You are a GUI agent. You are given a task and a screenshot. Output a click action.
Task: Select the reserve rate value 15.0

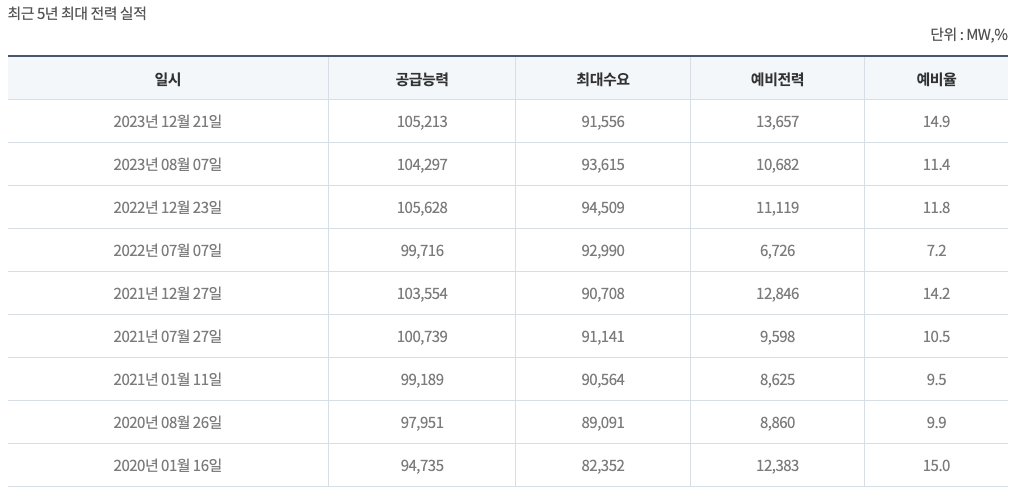pyautogui.click(x=937, y=466)
